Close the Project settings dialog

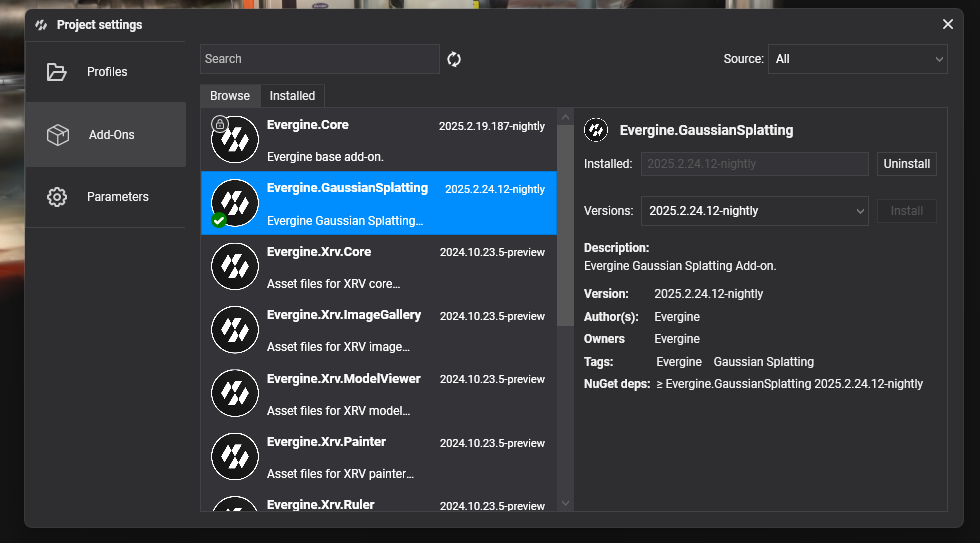point(948,24)
